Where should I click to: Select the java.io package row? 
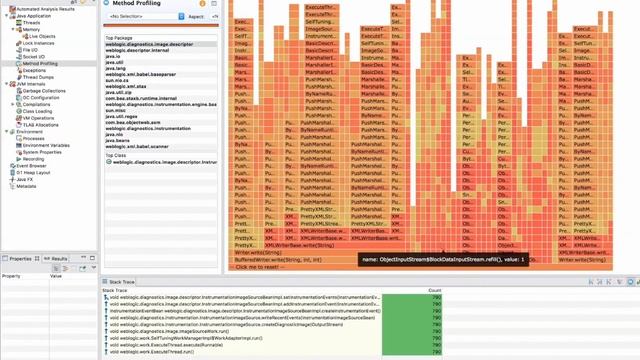tap(161, 56)
